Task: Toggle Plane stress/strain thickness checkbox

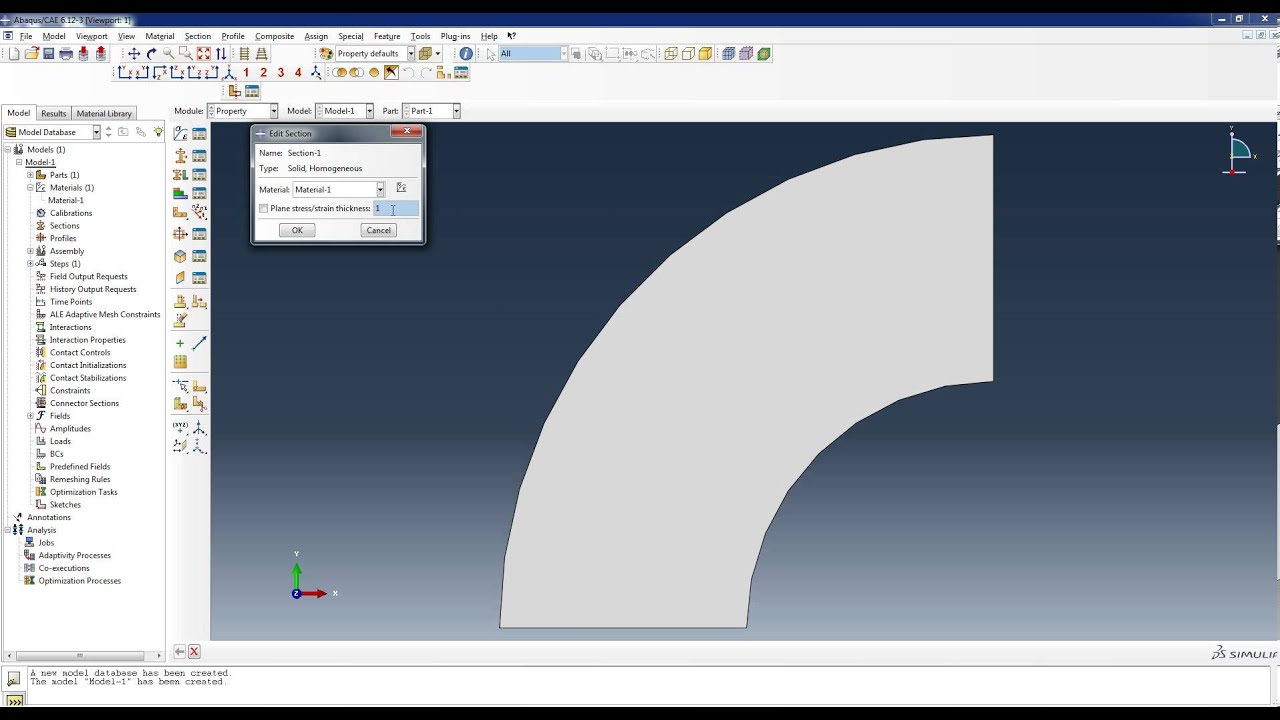Action: [264, 209]
